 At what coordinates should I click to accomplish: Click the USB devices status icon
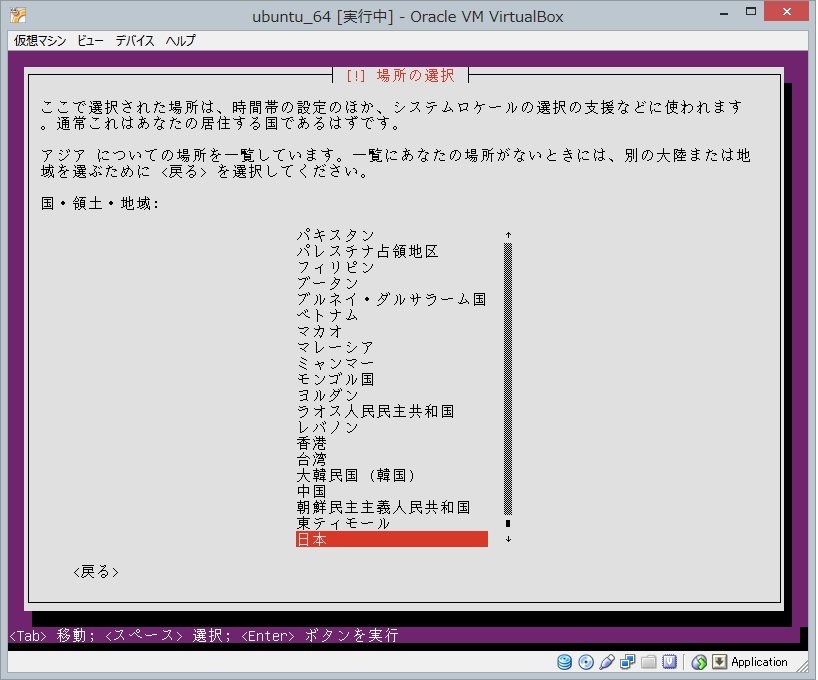pos(607,662)
